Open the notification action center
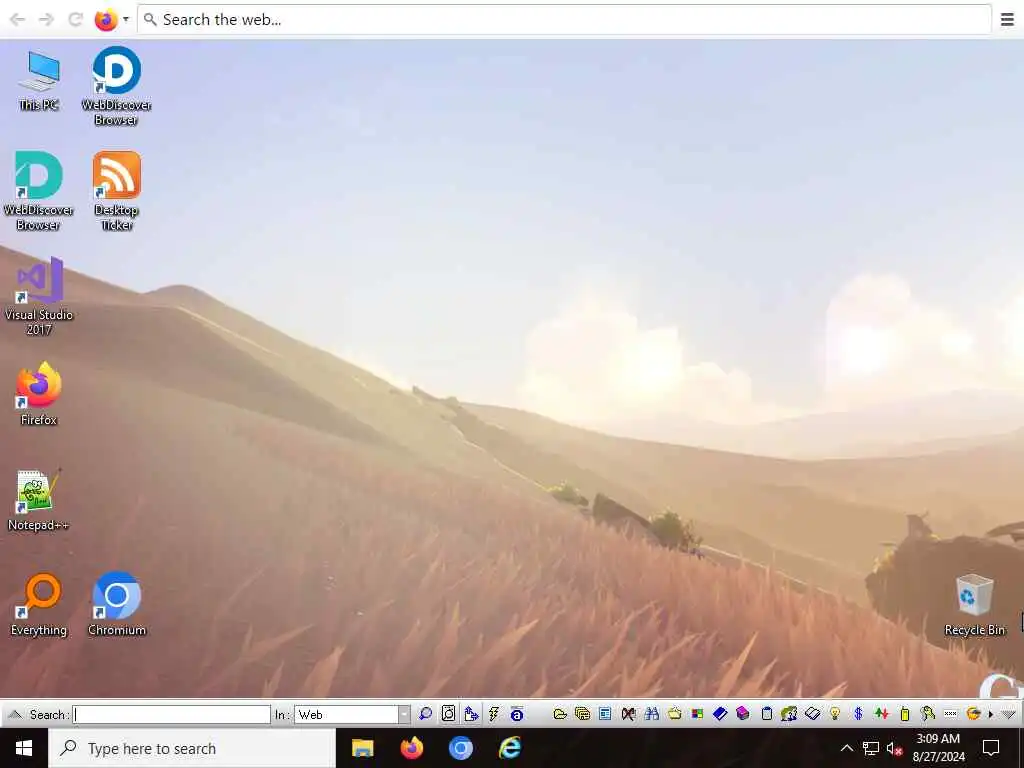The height and width of the screenshot is (768, 1024). [x=991, y=748]
